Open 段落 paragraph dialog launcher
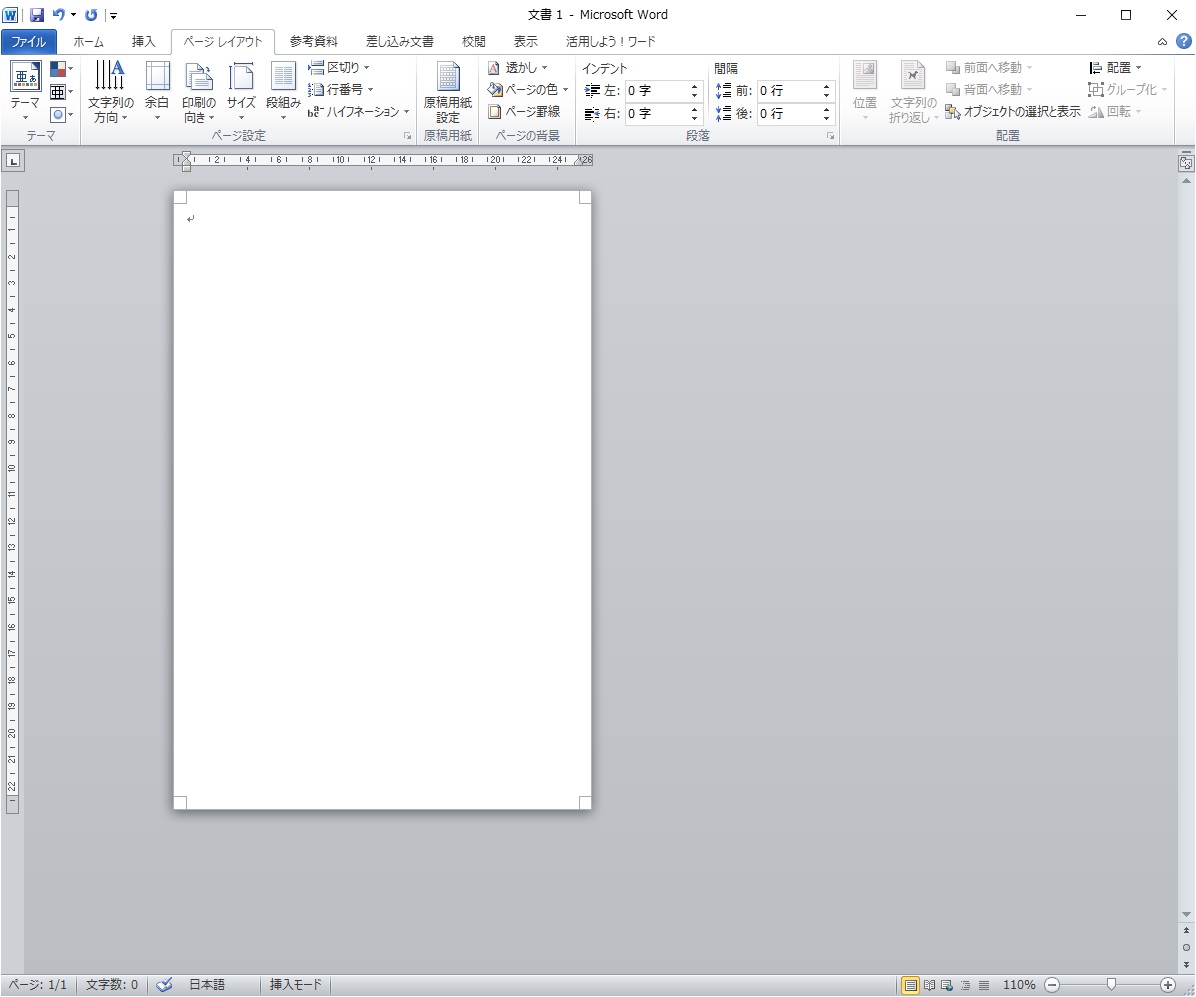 830,136
